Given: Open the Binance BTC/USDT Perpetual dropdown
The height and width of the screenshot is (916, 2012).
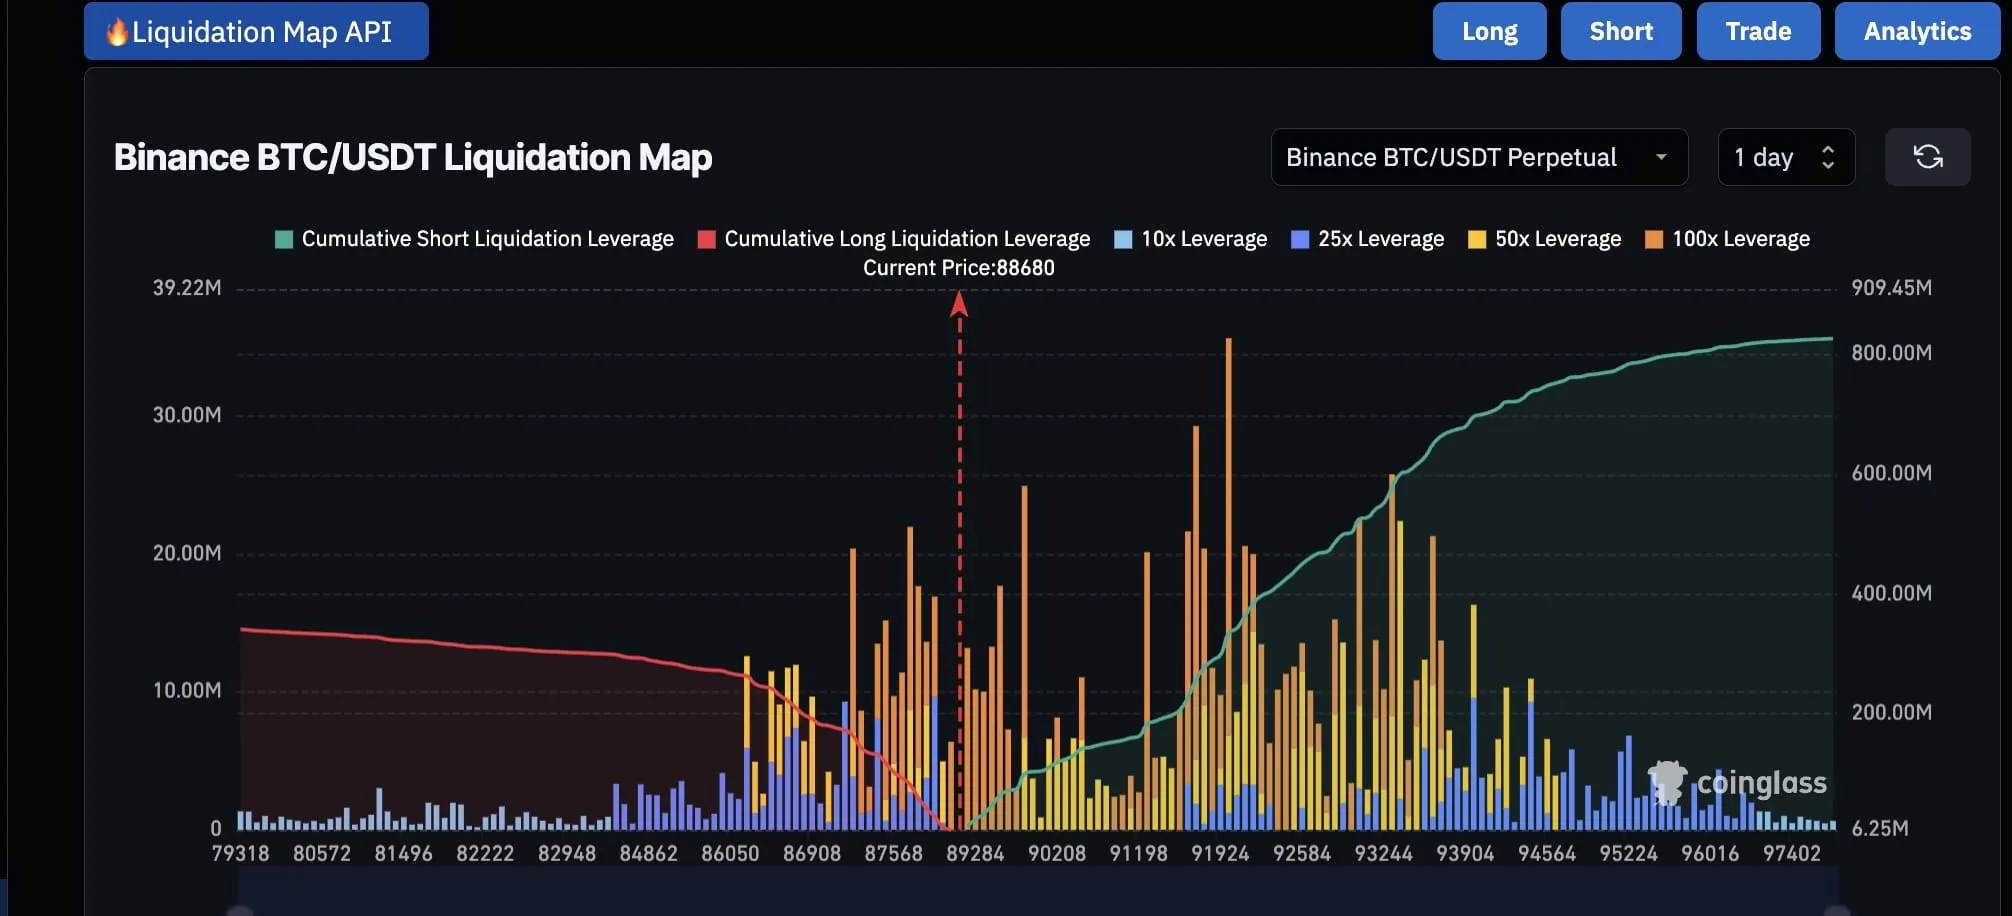Looking at the screenshot, I should (1478, 157).
